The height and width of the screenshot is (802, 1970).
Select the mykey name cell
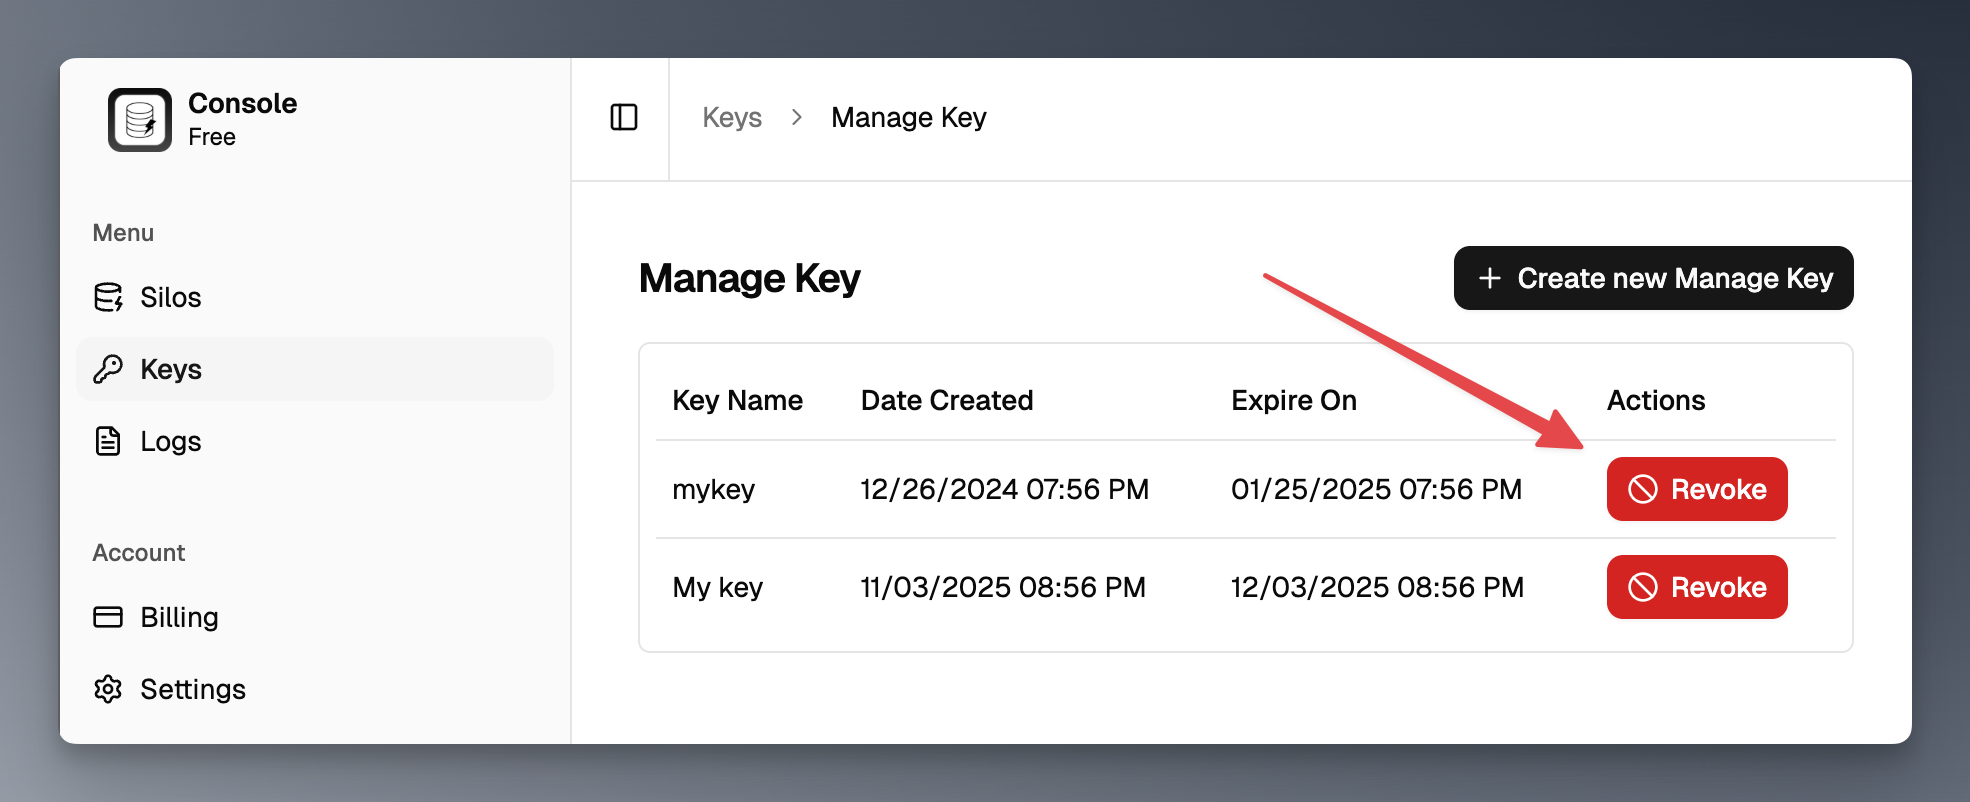(x=714, y=490)
